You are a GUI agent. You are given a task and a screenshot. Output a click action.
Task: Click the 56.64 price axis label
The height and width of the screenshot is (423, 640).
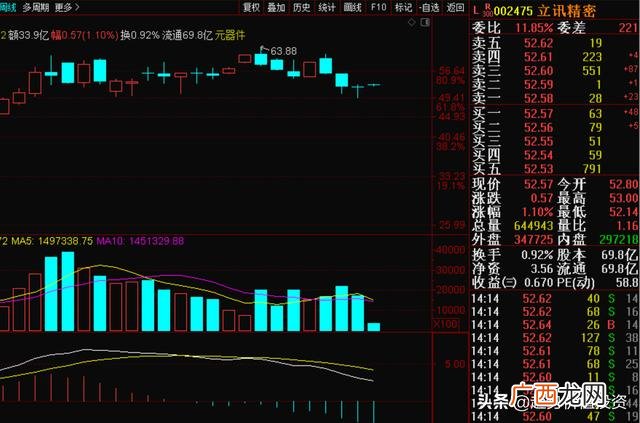click(x=450, y=71)
